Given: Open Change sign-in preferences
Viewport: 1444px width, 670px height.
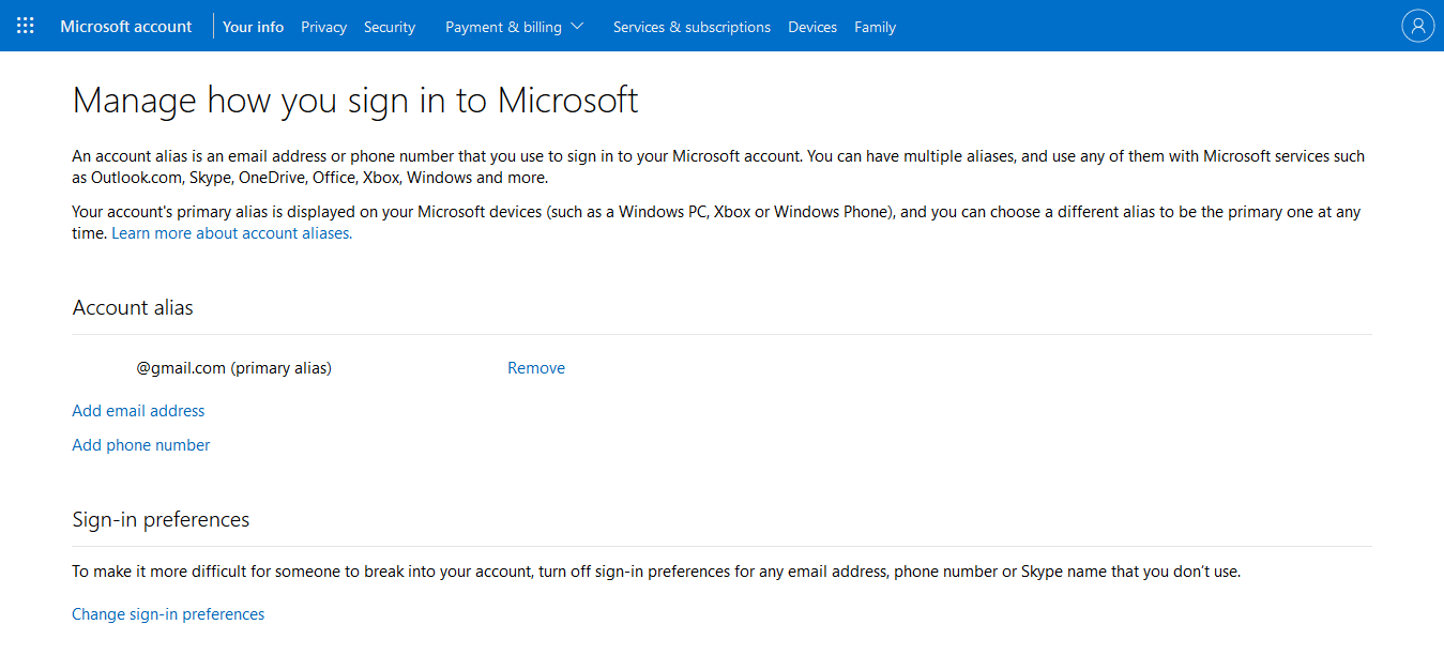Looking at the screenshot, I should (168, 614).
